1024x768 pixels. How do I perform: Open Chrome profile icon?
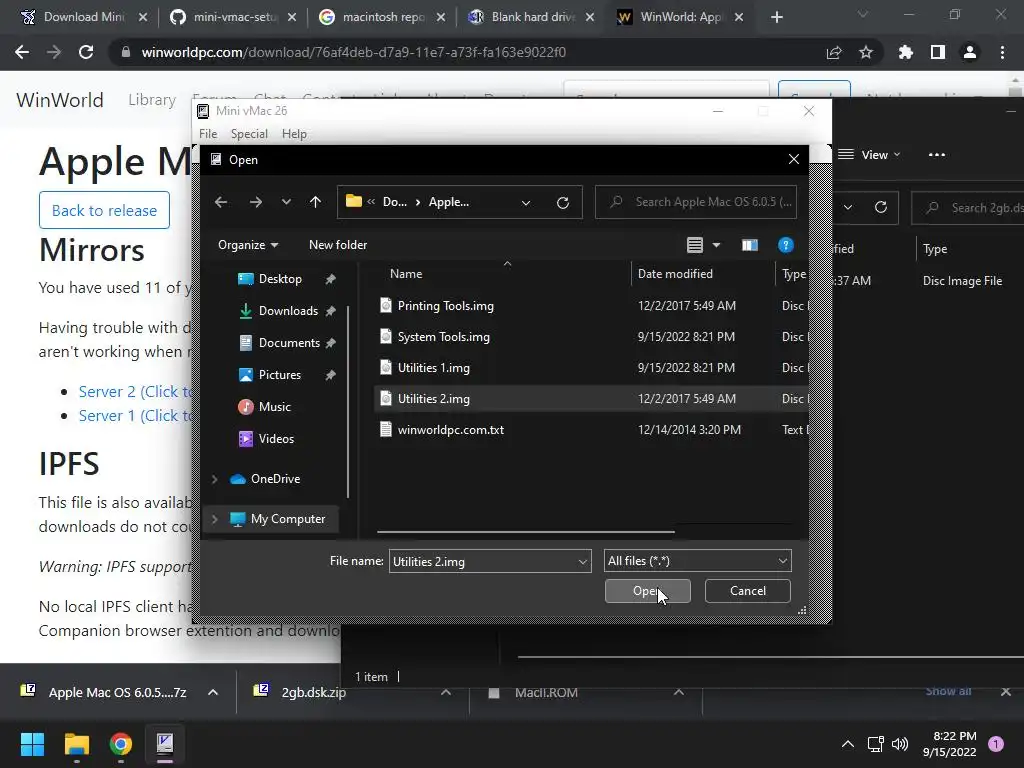click(x=970, y=52)
